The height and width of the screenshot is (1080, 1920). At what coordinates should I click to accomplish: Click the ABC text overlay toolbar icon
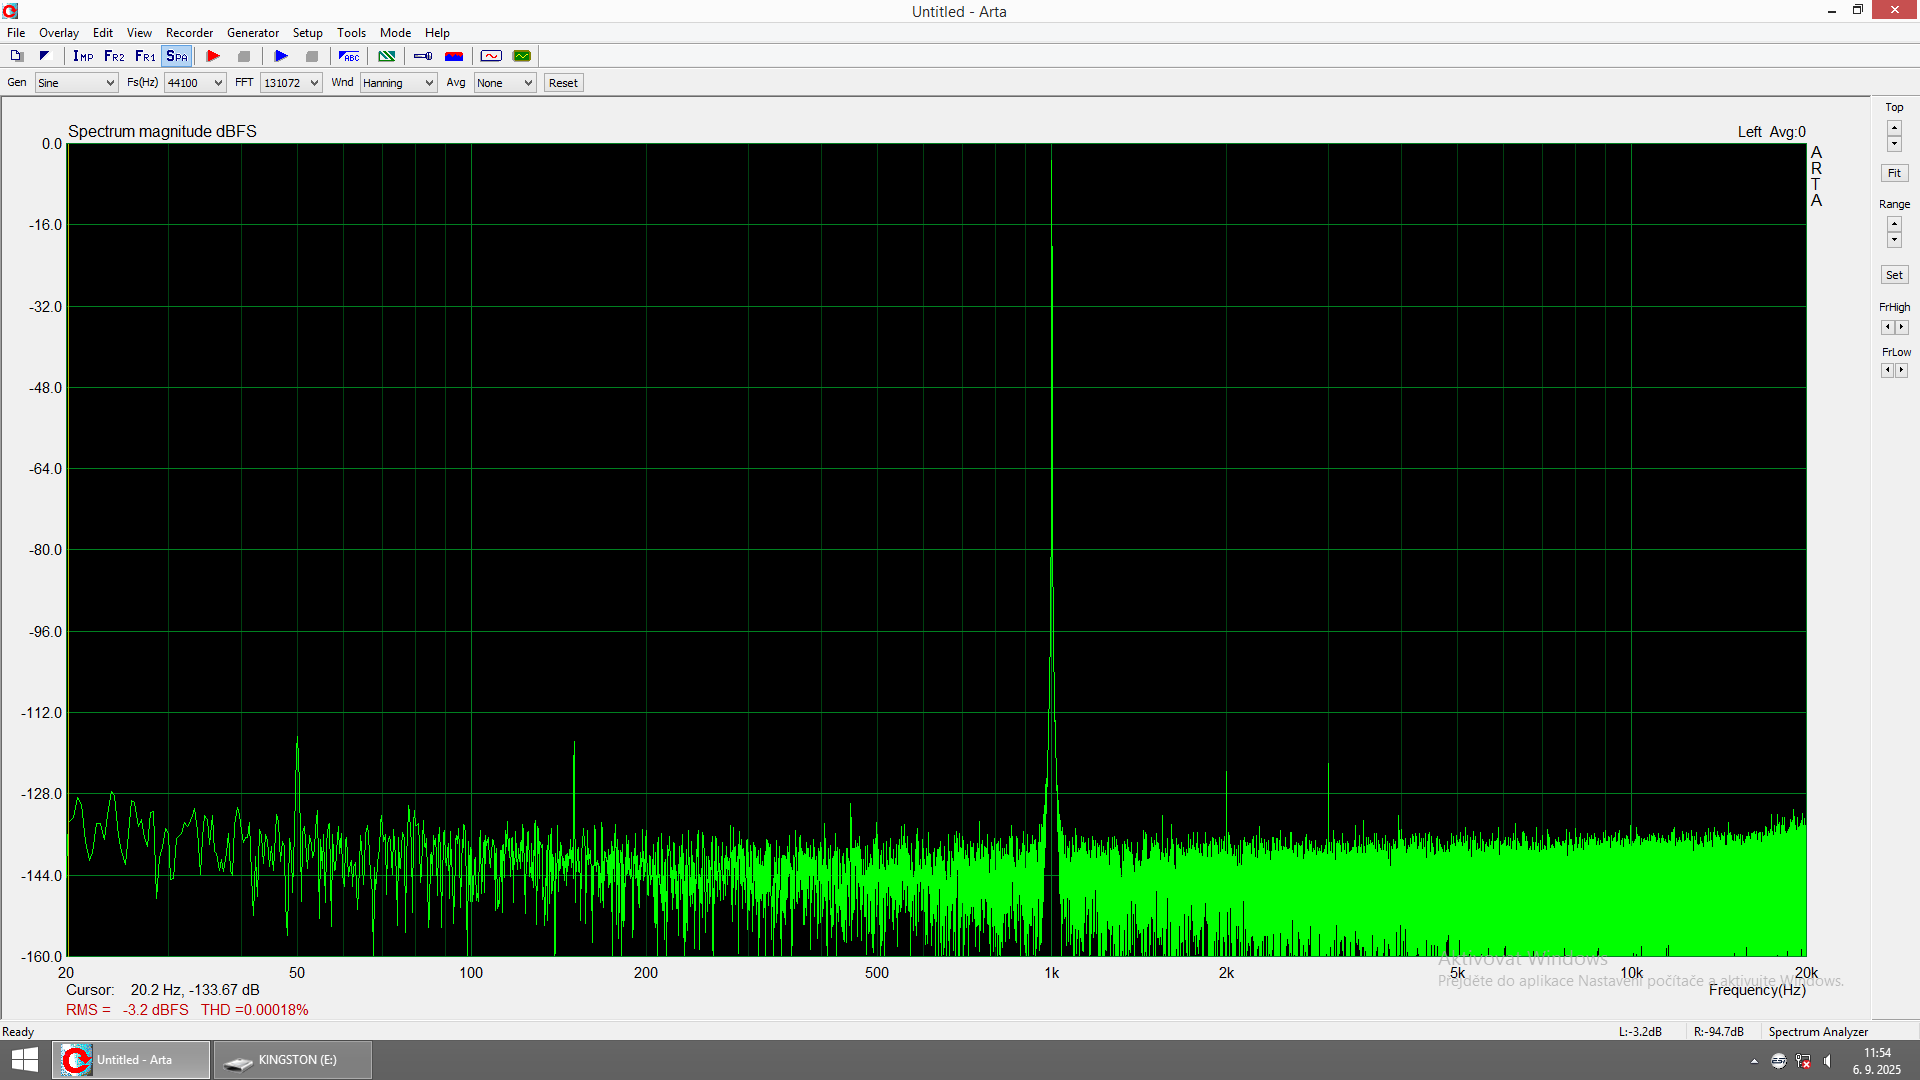pyautogui.click(x=349, y=56)
